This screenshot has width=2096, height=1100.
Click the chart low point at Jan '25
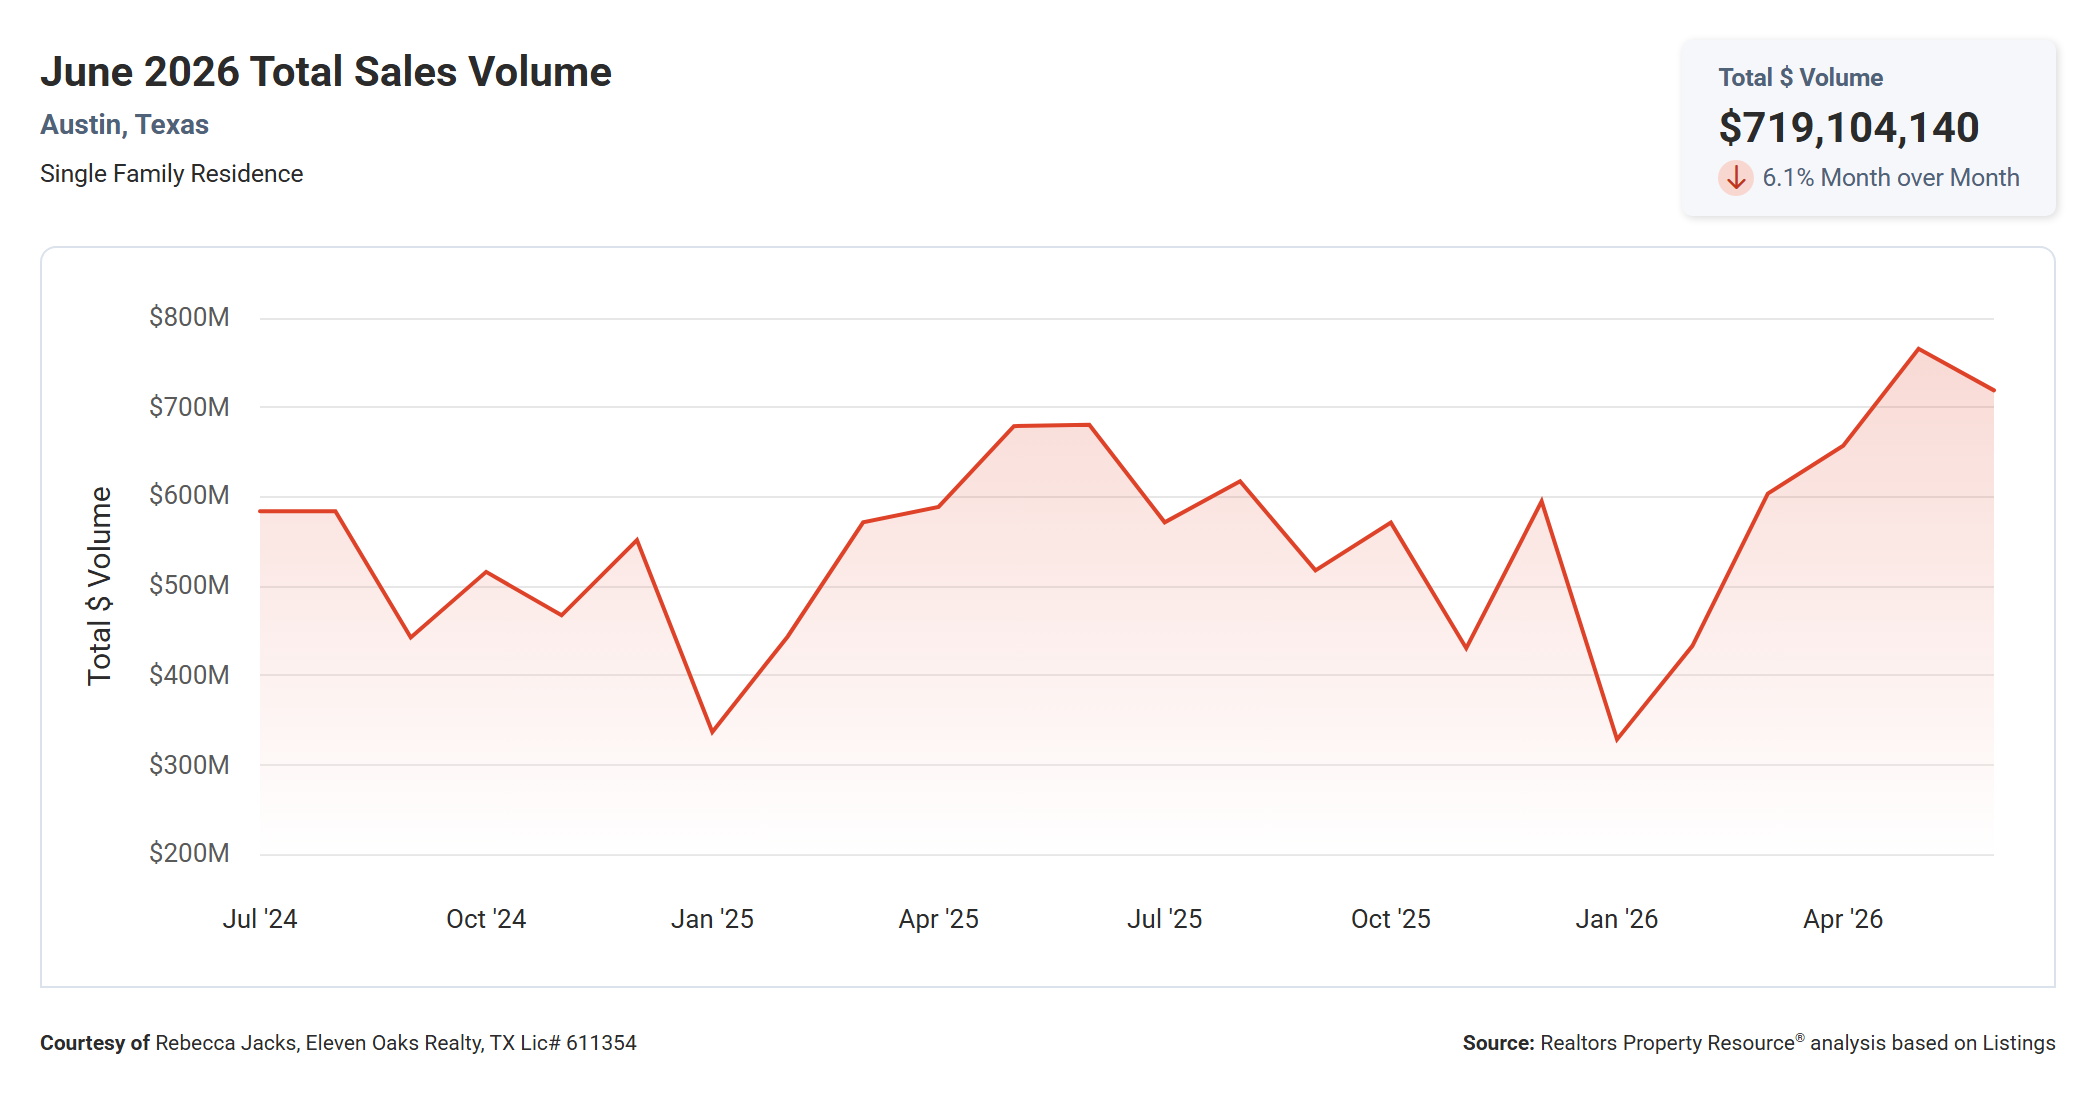pyautogui.click(x=712, y=733)
